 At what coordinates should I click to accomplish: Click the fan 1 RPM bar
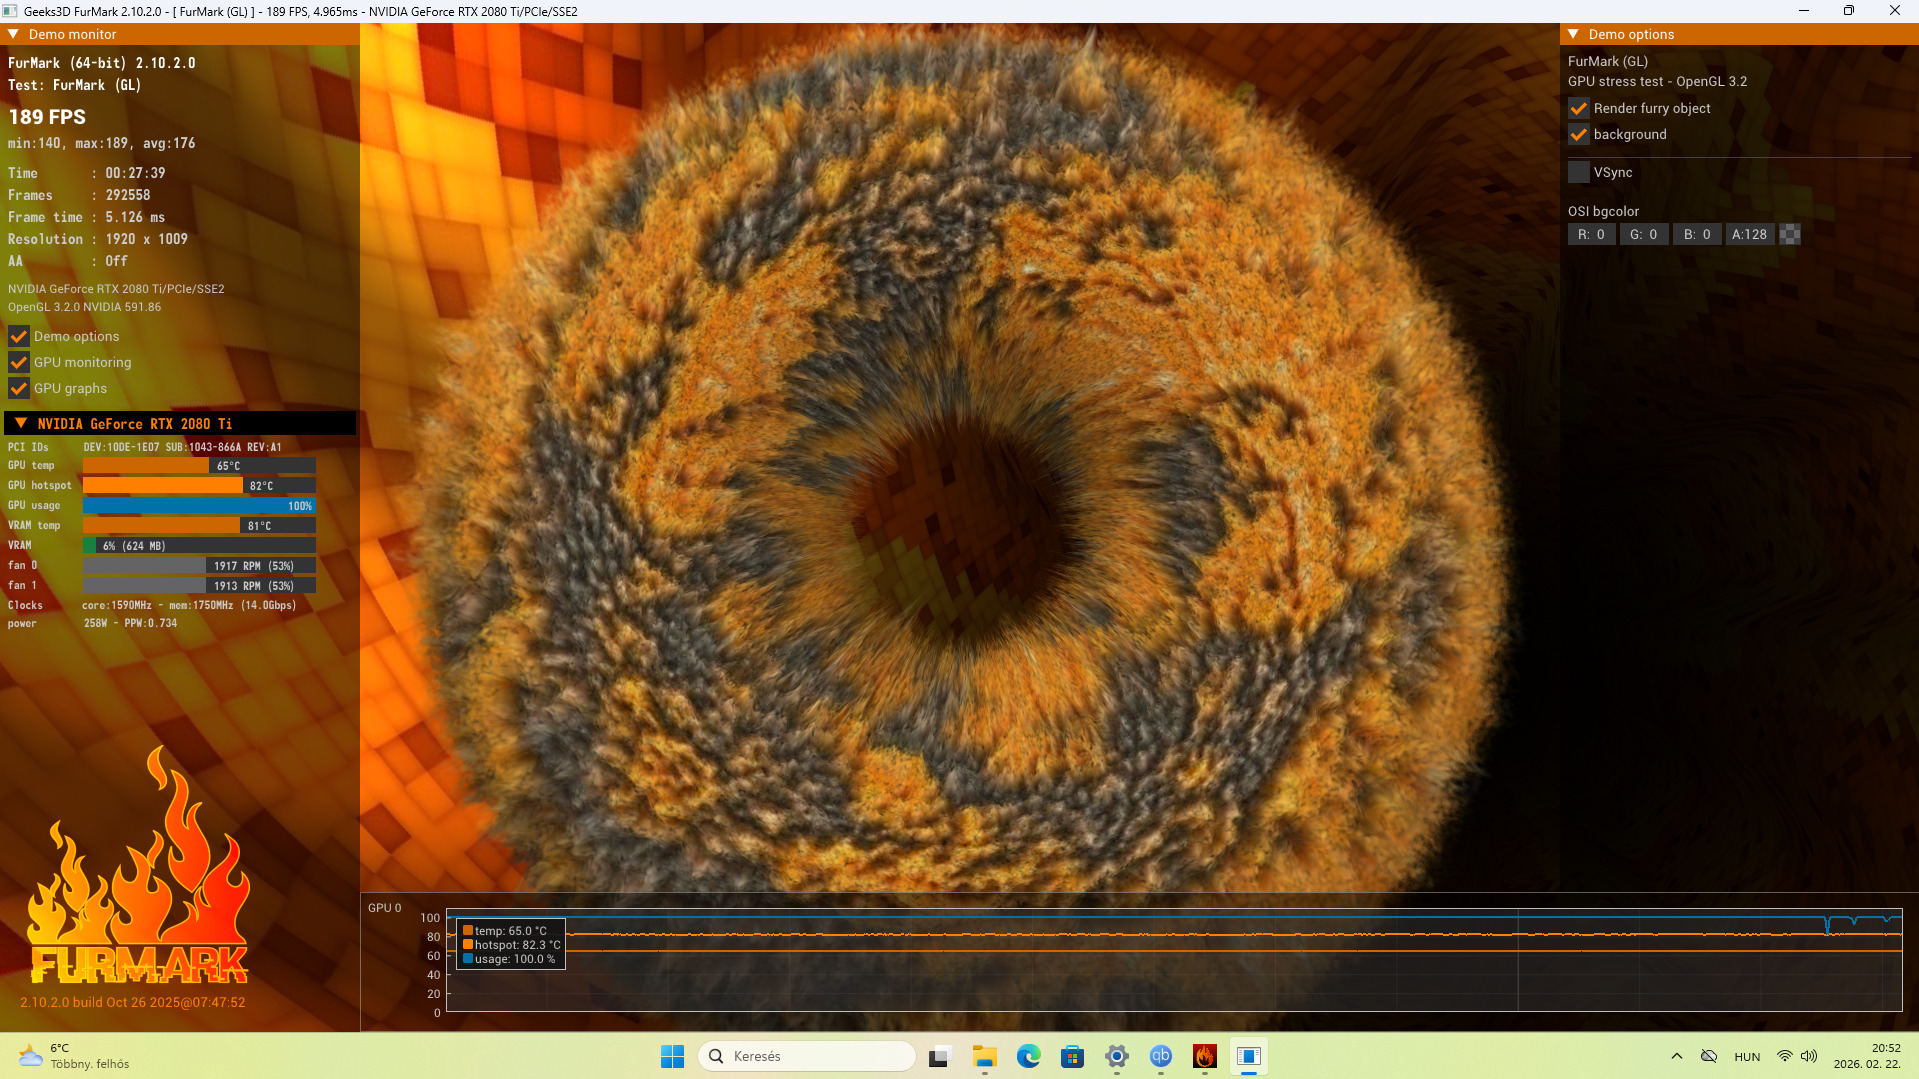pyautogui.click(x=199, y=586)
